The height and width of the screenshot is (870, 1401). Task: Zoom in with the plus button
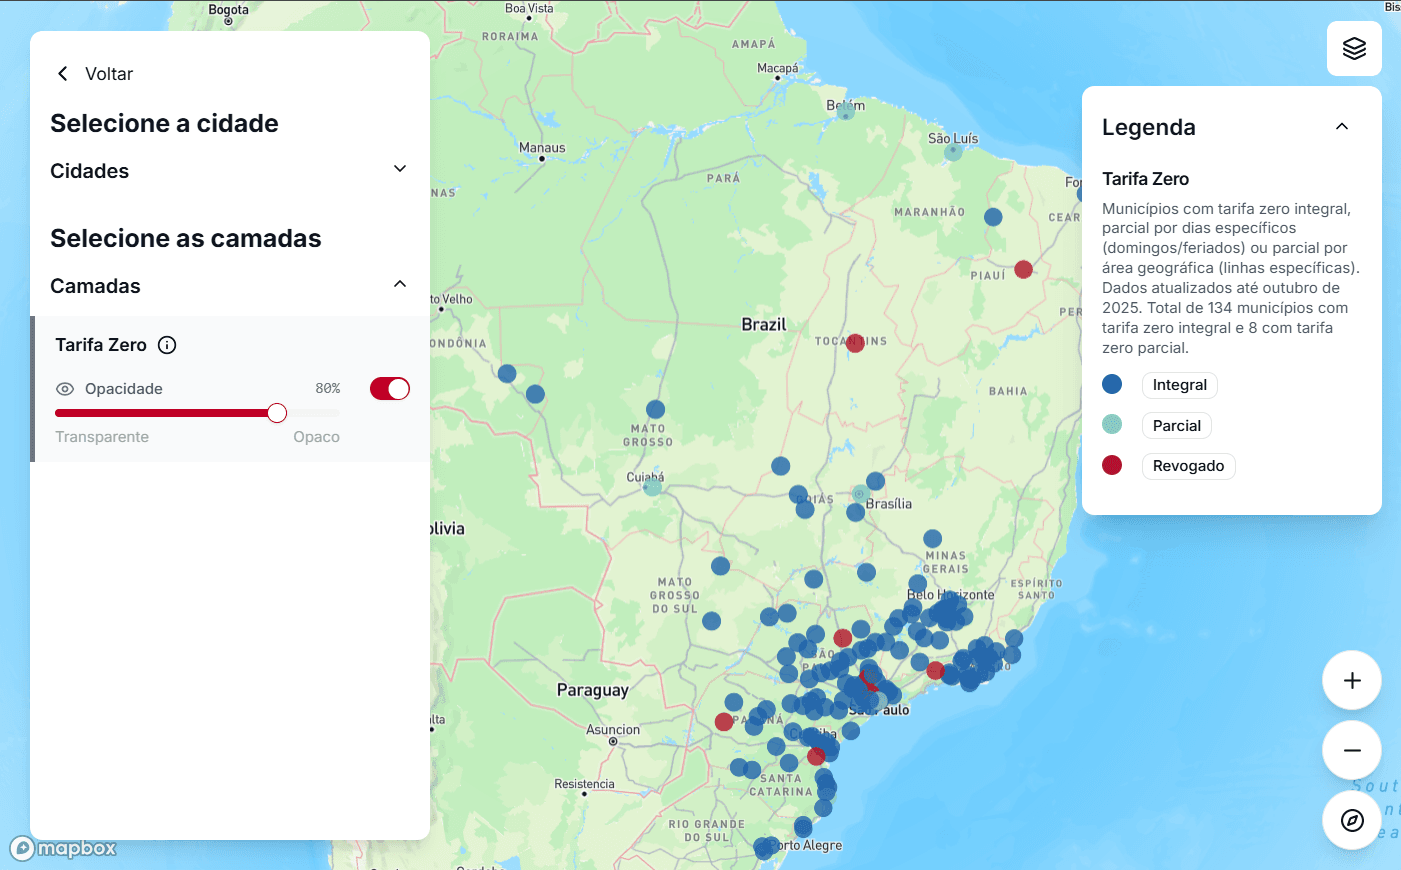(1352, 681)
